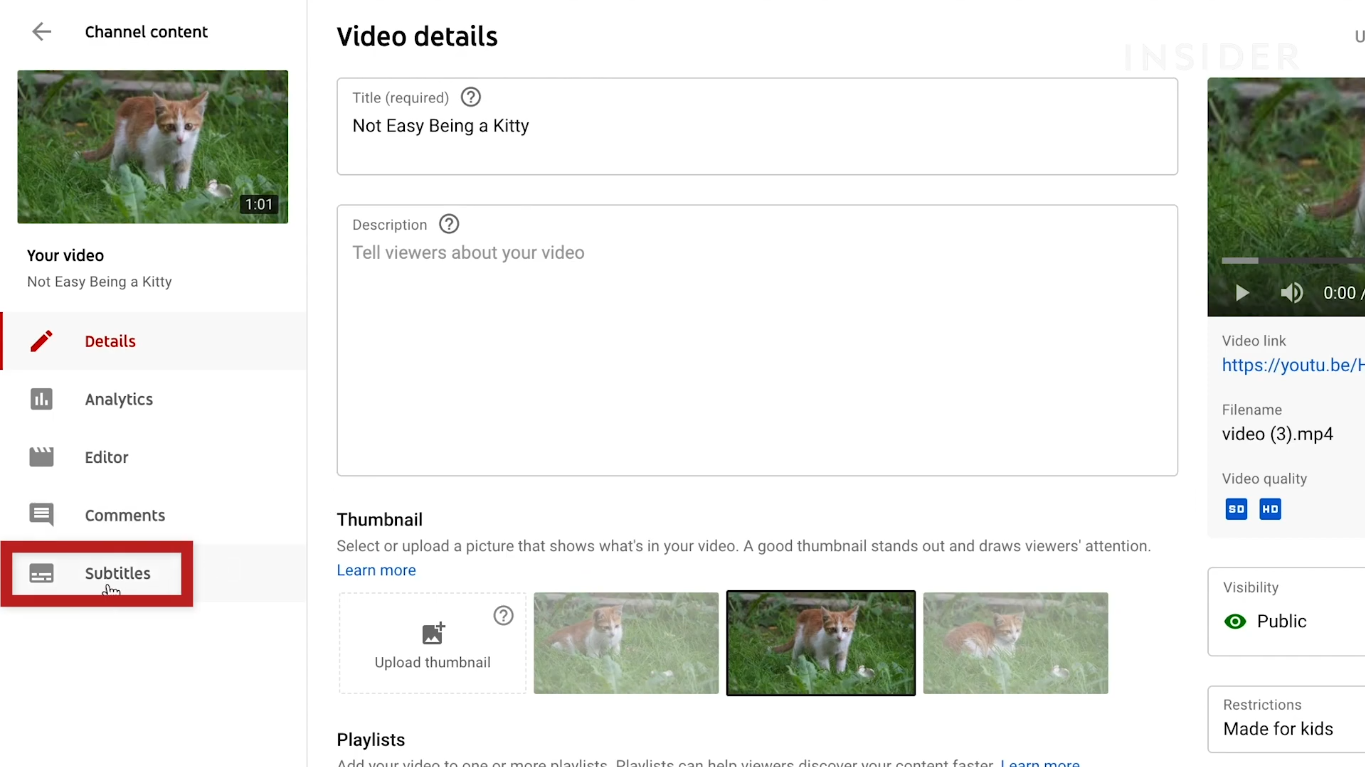This screenshot has height=767, width=1365.
Task: Click the Video details heading
Action: (417, 37)
